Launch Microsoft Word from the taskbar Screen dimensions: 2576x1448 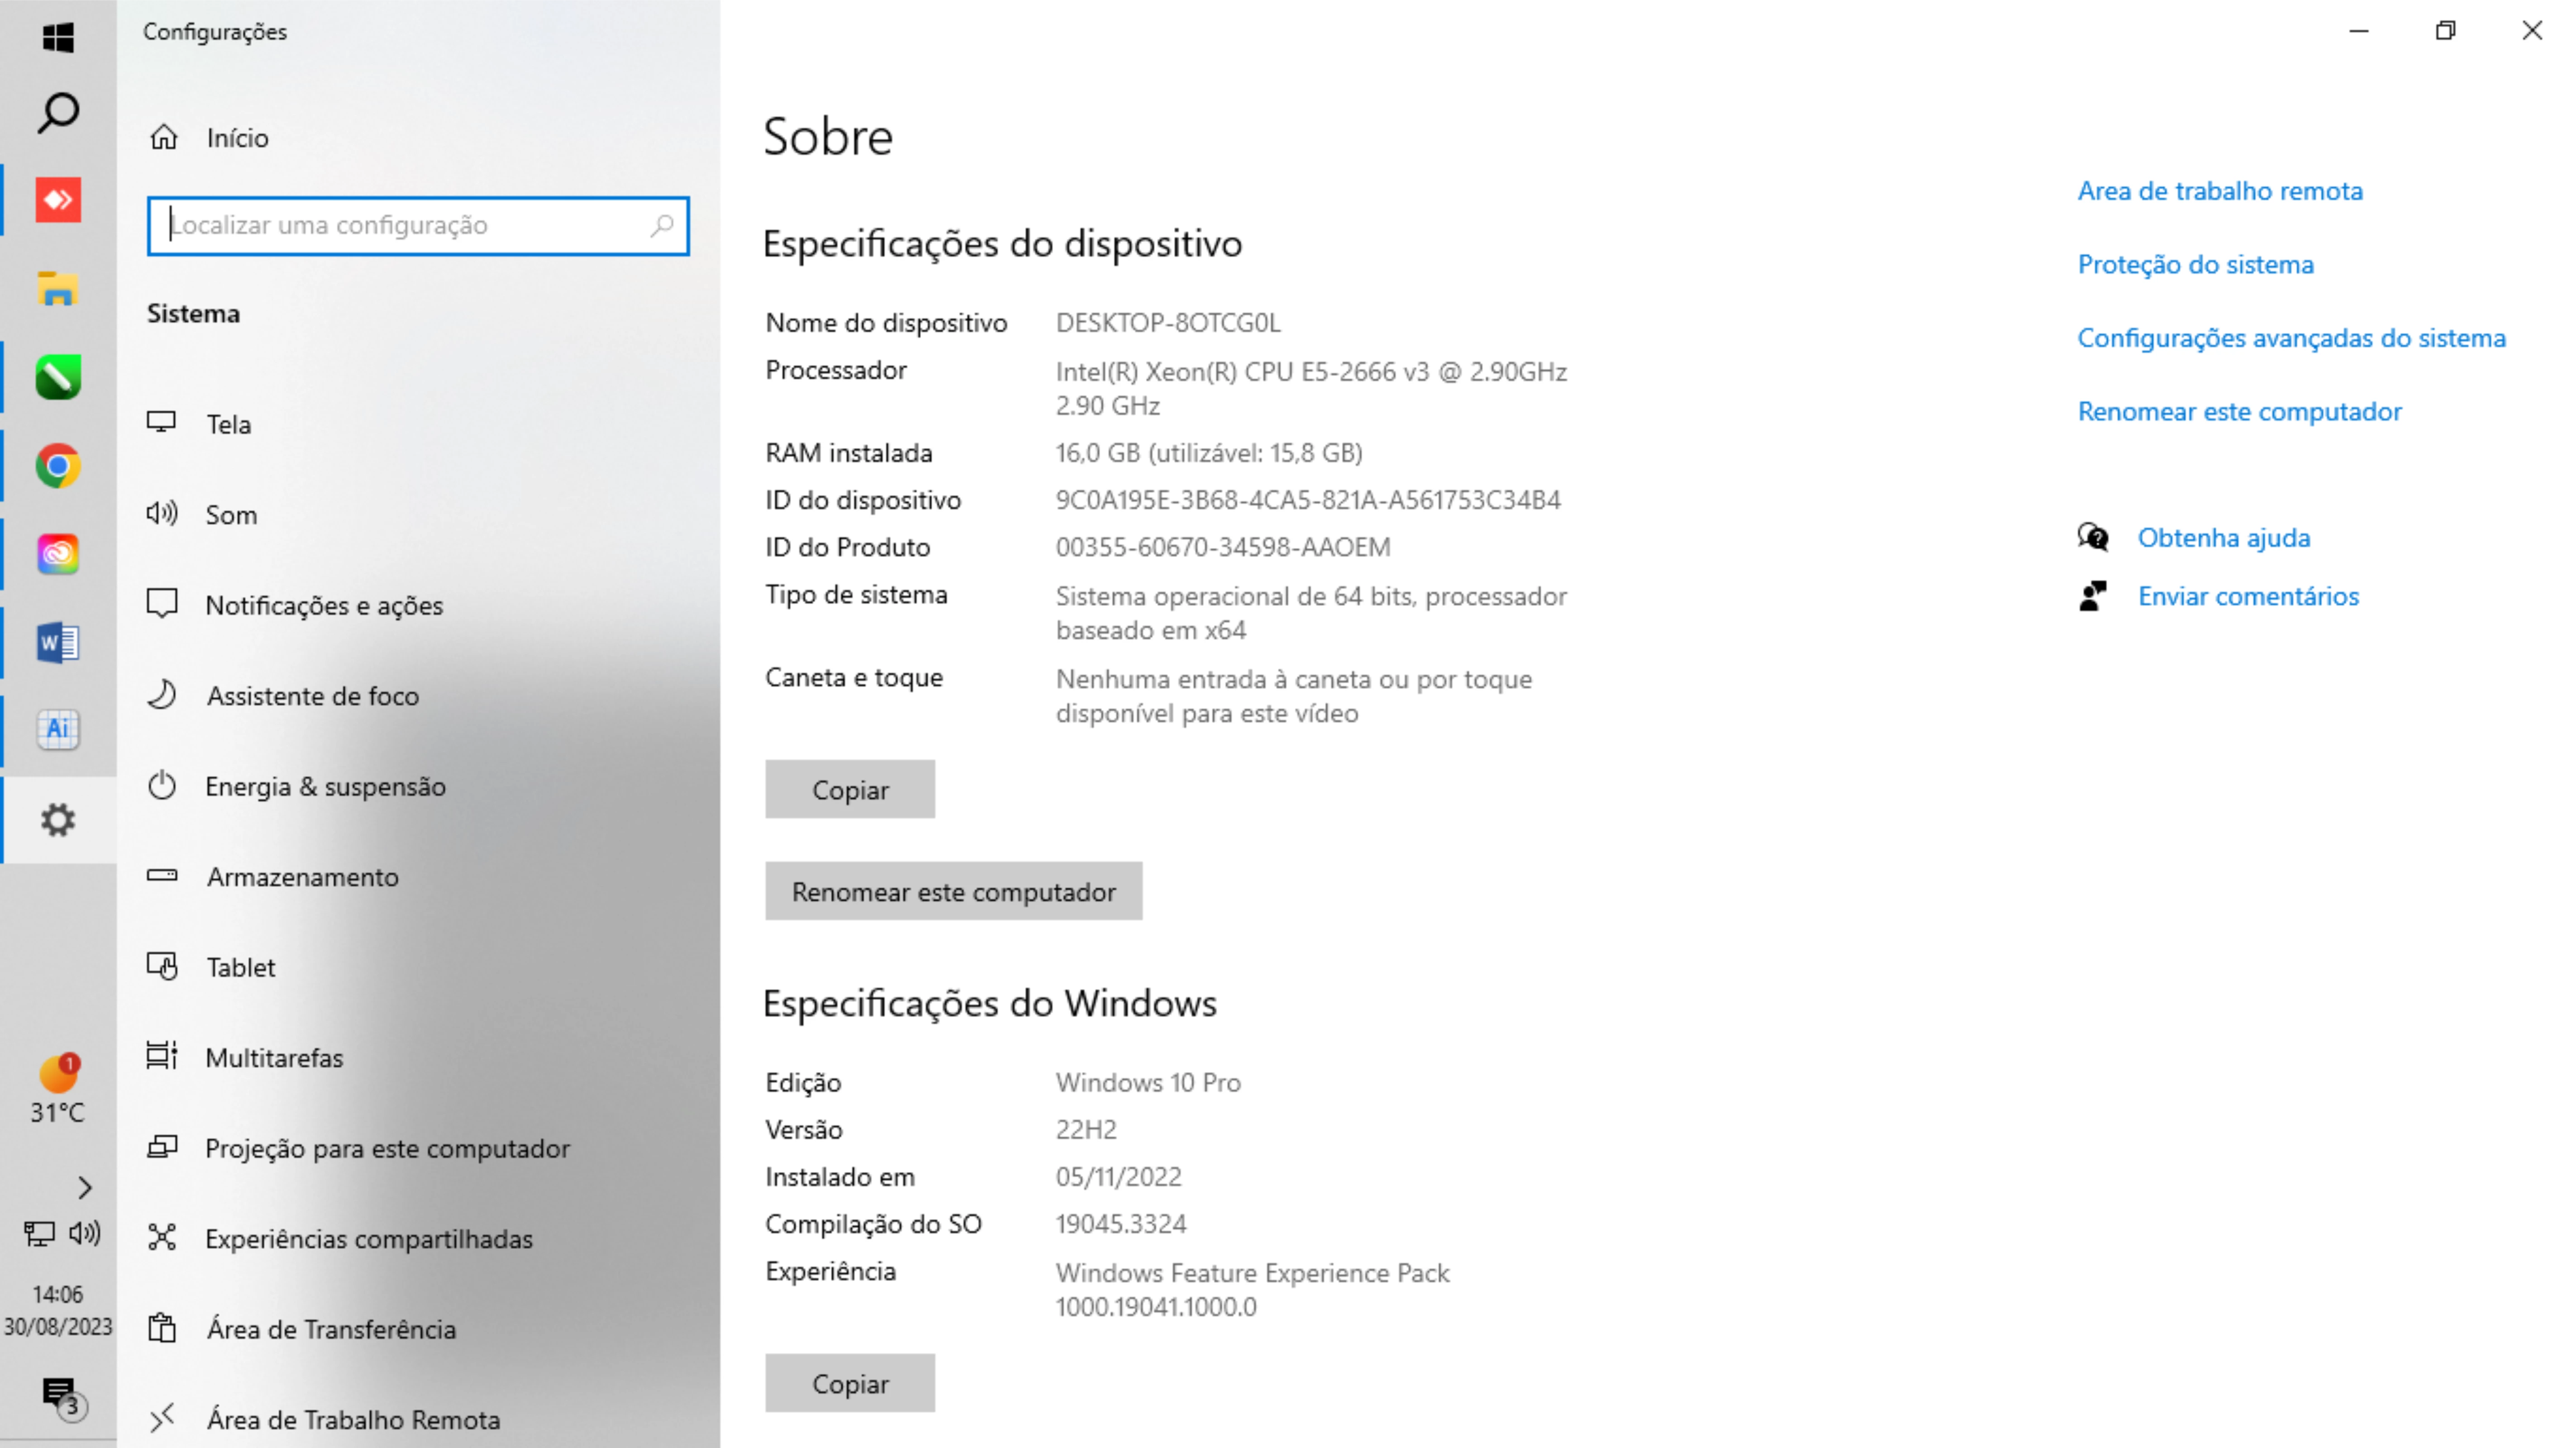pyautogui.click(x=58, y=642)
